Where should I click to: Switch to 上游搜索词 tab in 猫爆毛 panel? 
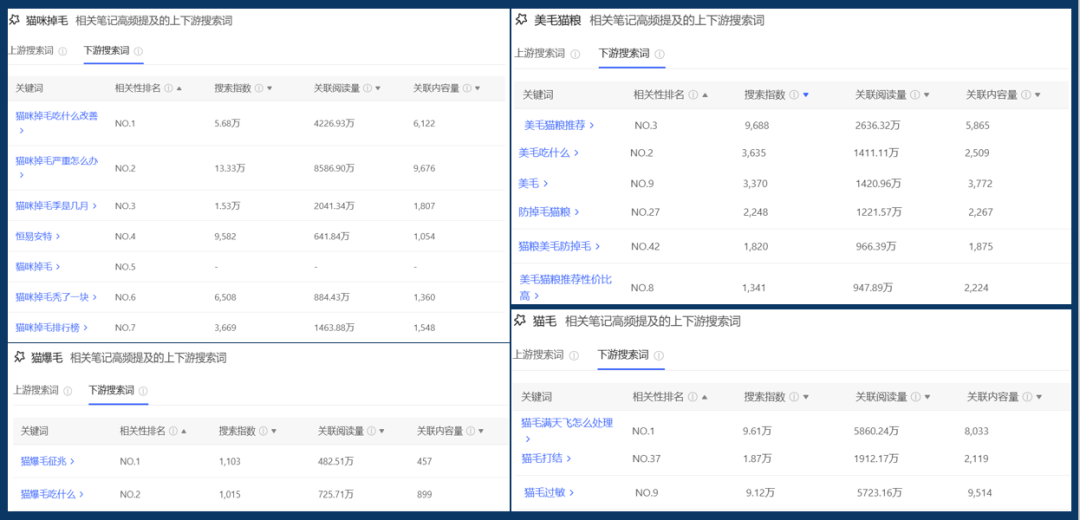(36, 391)
